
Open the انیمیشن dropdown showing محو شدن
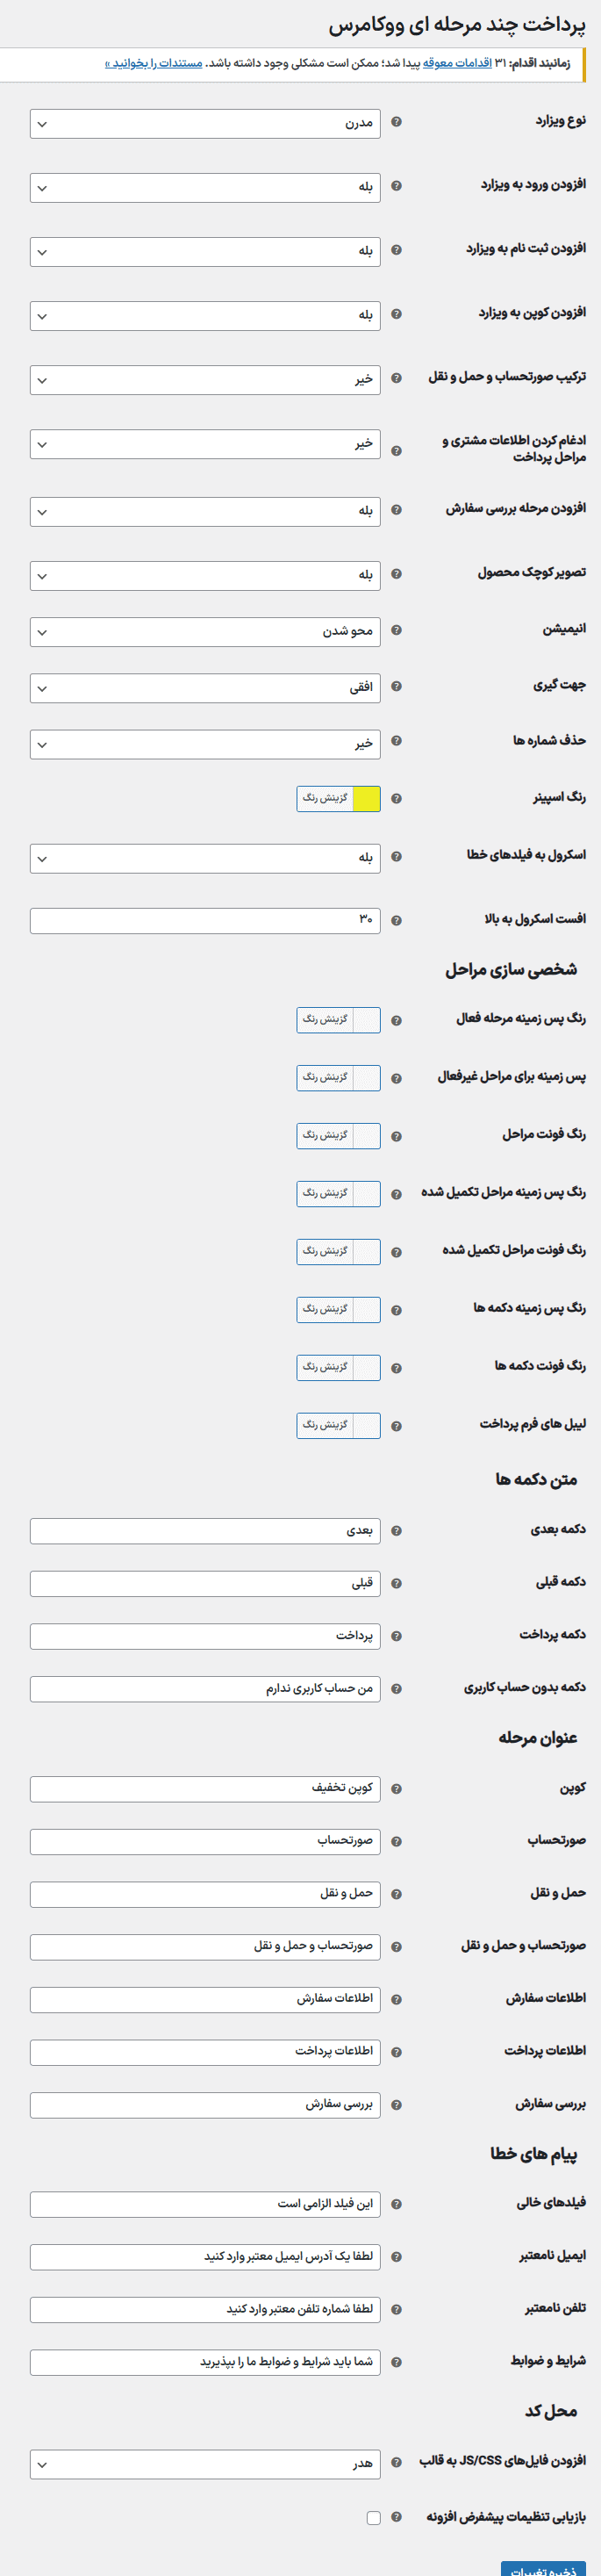pyautogui.click(x=205, y=632)
